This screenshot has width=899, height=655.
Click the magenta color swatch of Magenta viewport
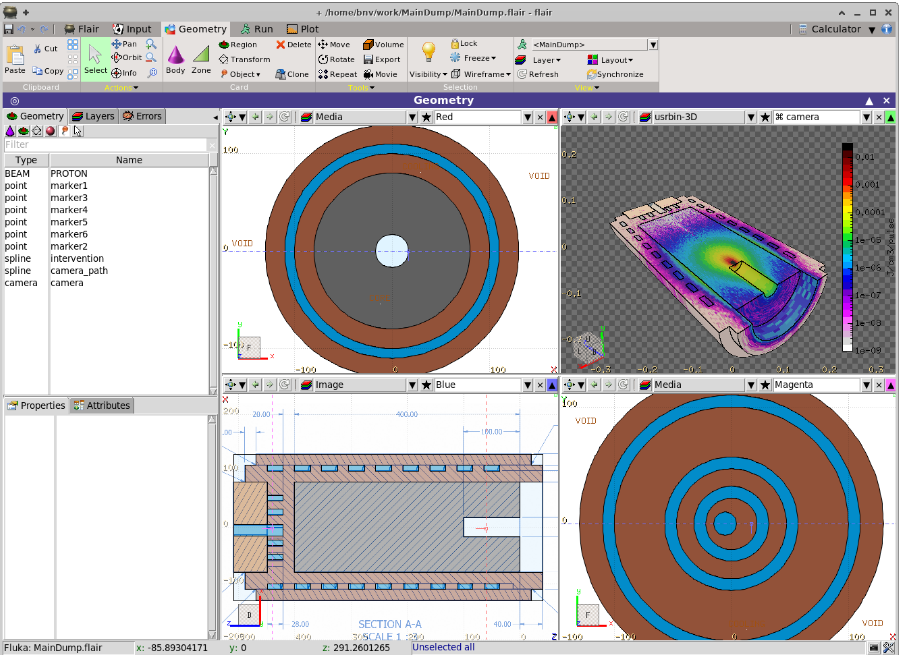point(891,385)
